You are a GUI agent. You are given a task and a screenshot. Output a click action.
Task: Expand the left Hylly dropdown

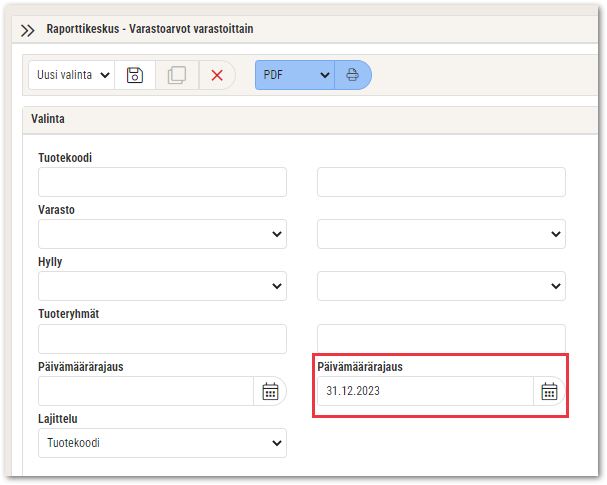pyautogui.click(x=162, y=286)
